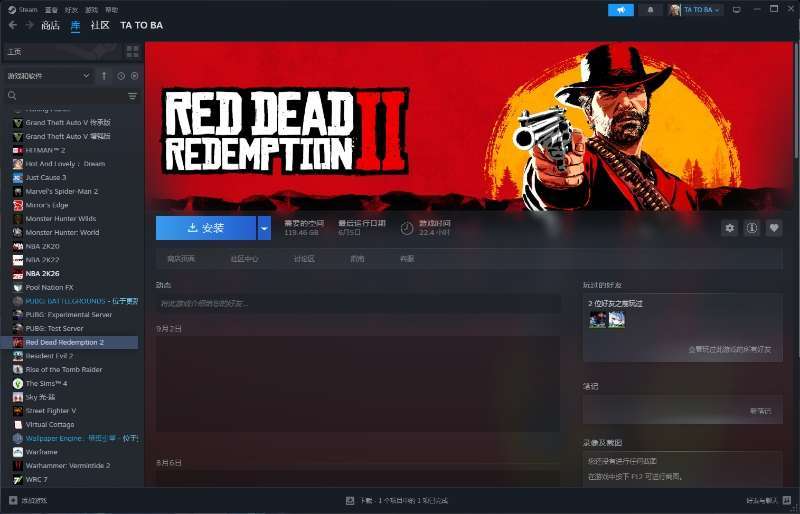Expand the install button dropdown arrow
This screenshot has height=514, width=800.
coord(264,228)
